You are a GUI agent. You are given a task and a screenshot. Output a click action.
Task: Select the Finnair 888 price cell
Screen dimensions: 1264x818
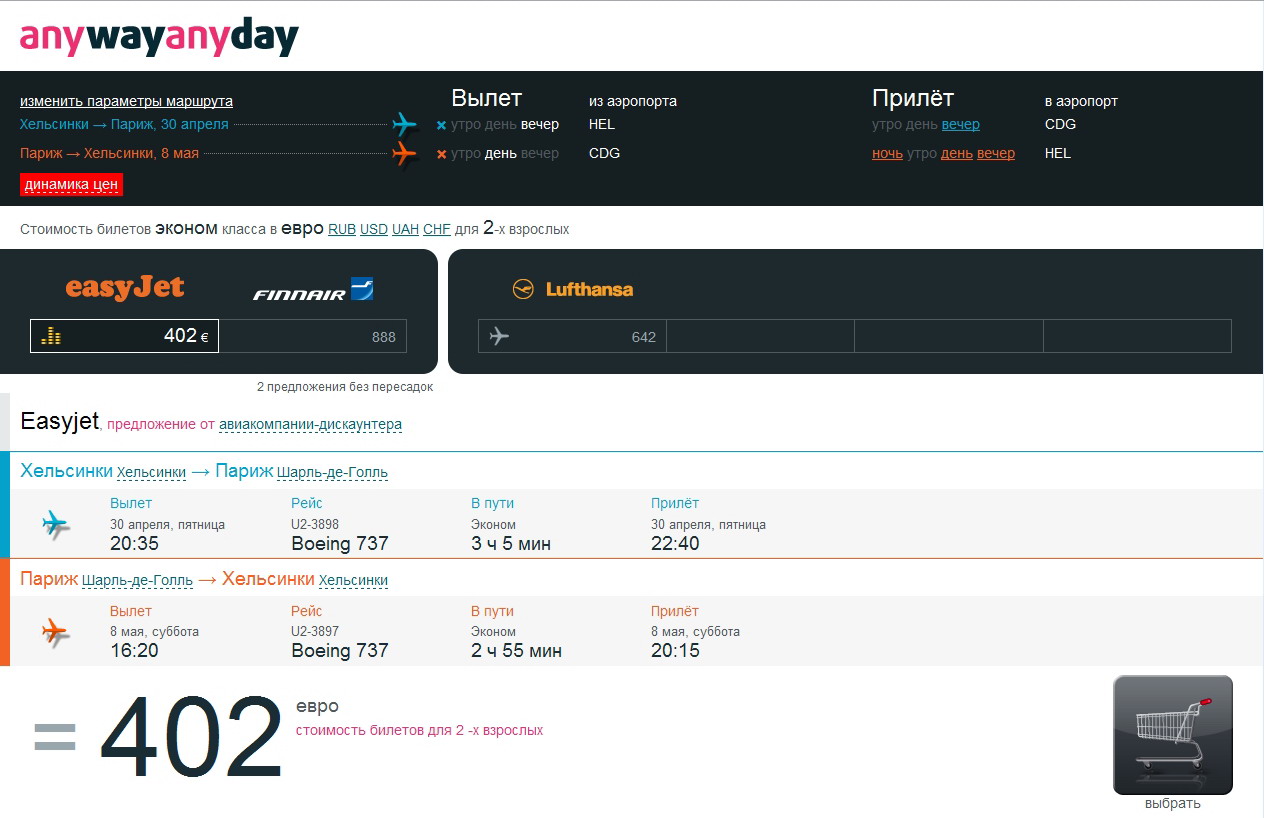click(313, 337)
